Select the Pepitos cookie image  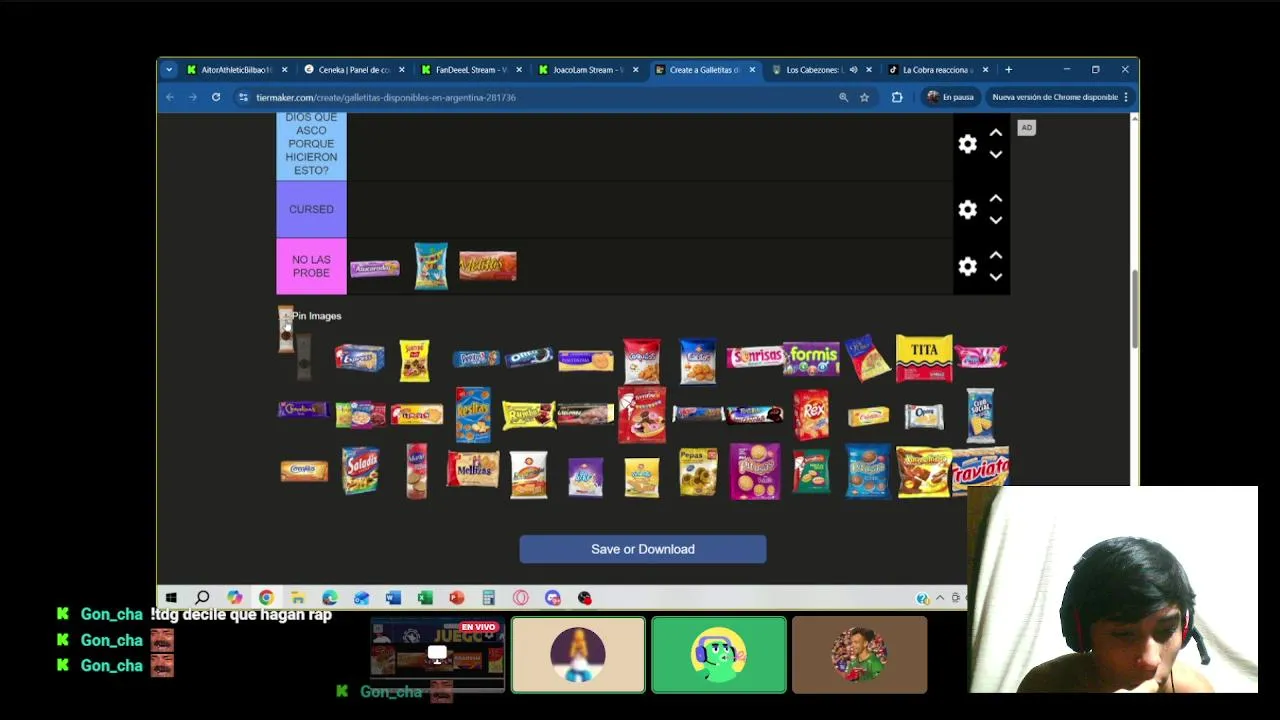tap(476, 358)
